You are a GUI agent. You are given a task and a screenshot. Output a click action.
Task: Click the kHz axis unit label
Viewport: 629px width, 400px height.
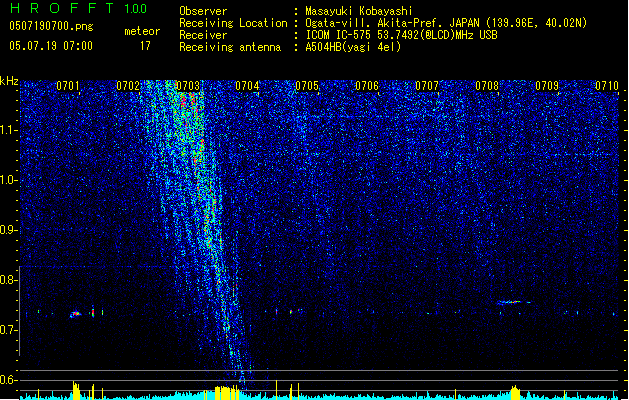[x=9, y=81]
